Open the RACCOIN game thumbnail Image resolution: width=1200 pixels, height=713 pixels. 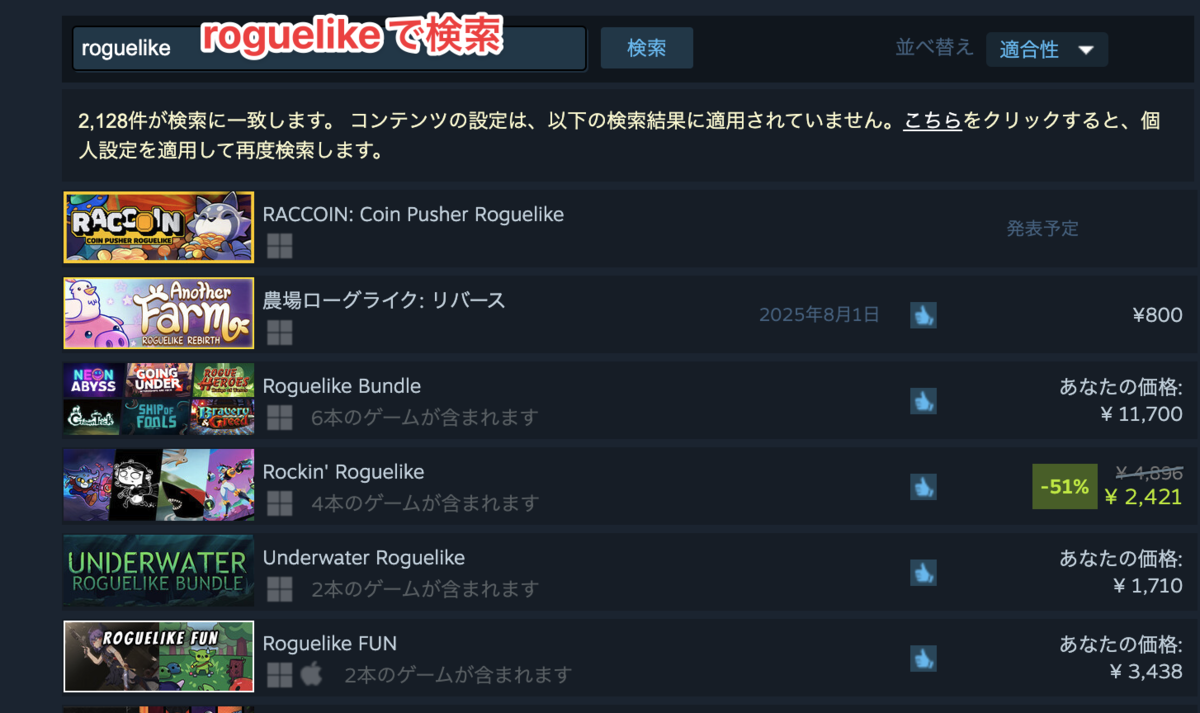pyautogui.click(x=158, y=227)
